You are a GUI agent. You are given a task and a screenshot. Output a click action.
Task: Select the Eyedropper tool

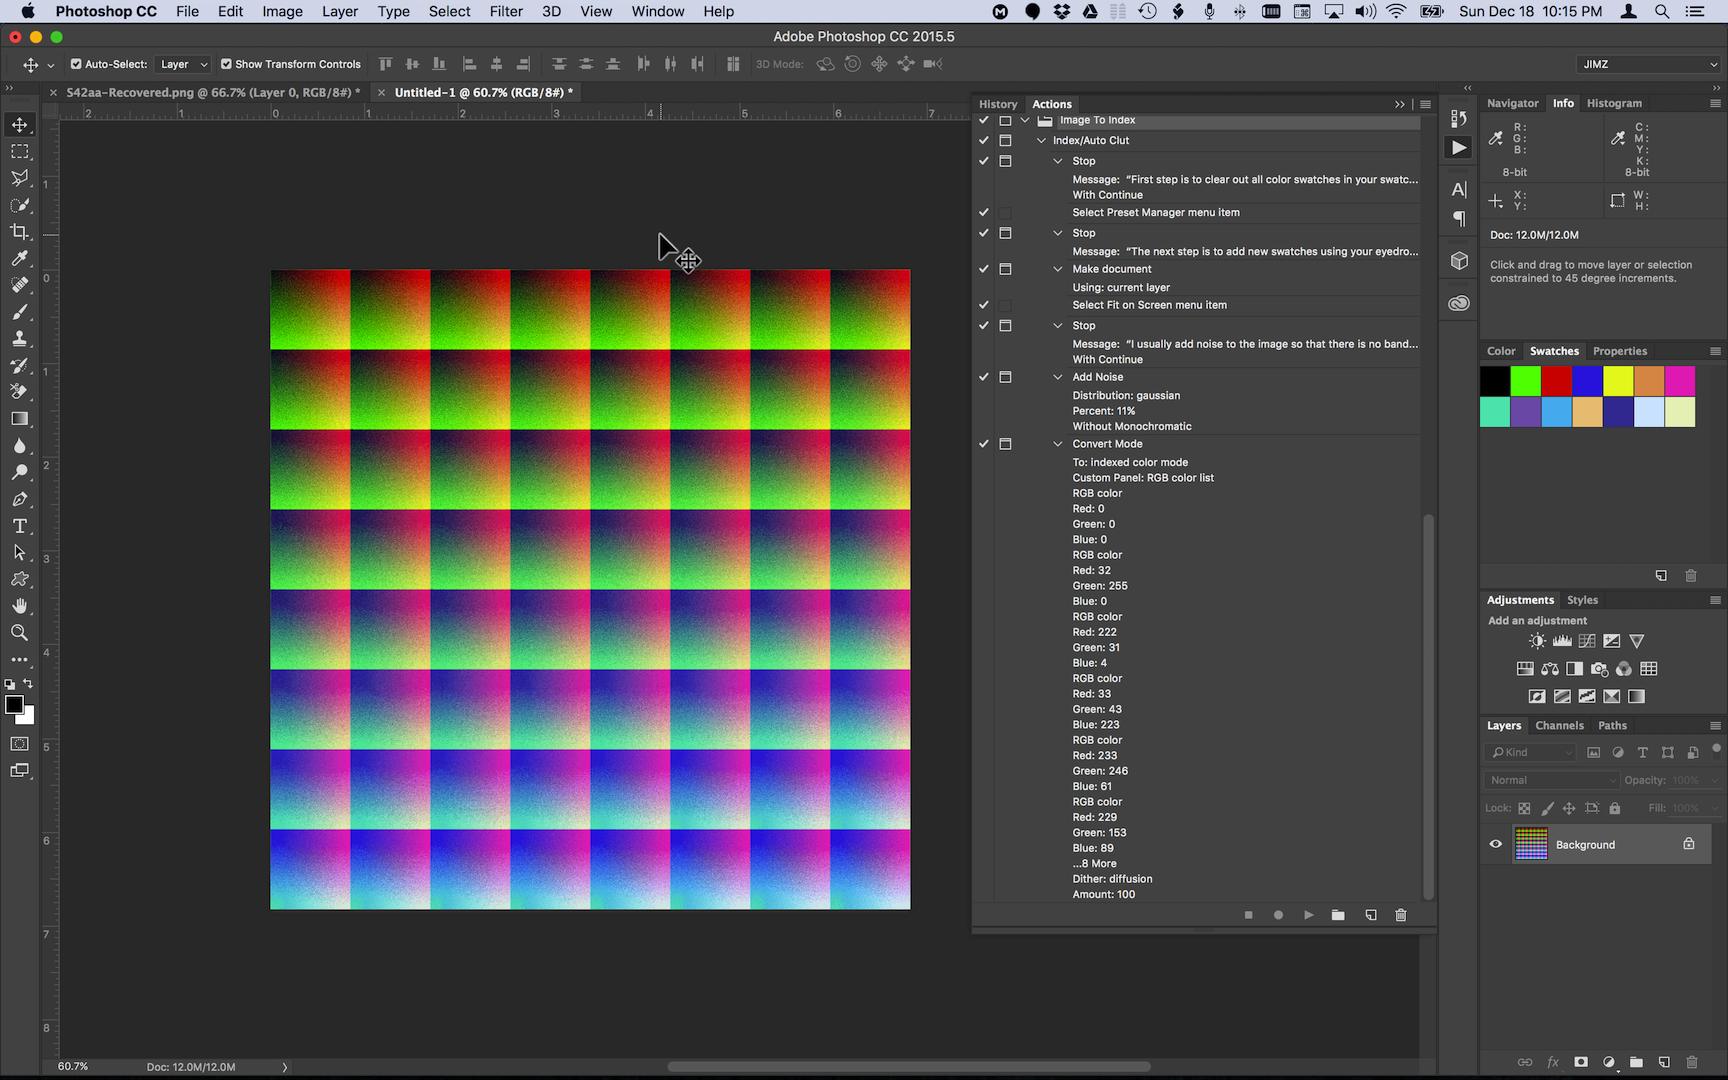pyautogui.click(x=20, y=258)
